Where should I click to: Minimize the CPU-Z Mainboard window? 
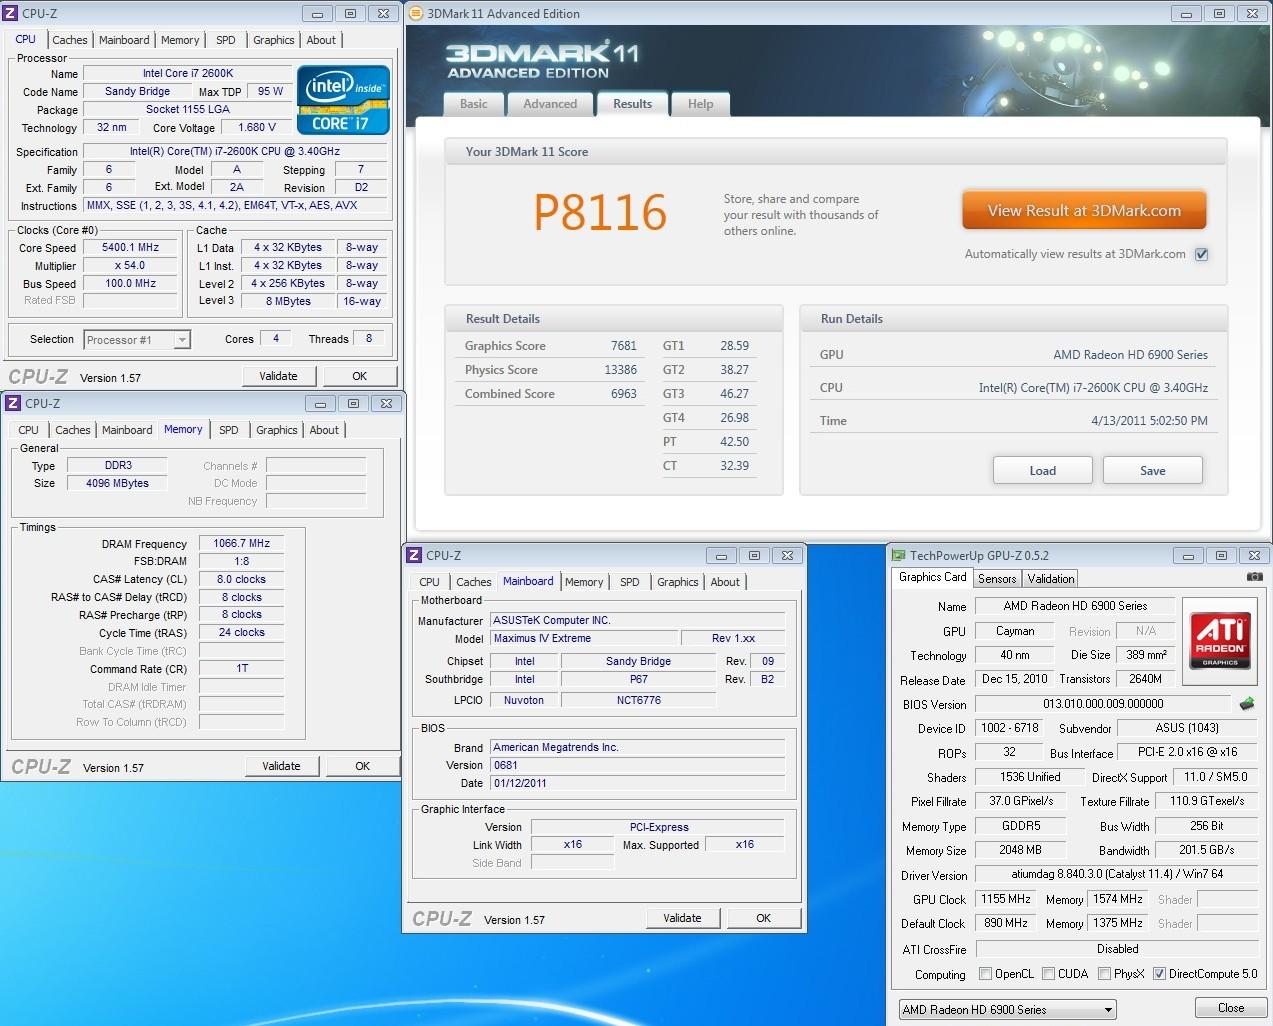[x=721, y=555]
